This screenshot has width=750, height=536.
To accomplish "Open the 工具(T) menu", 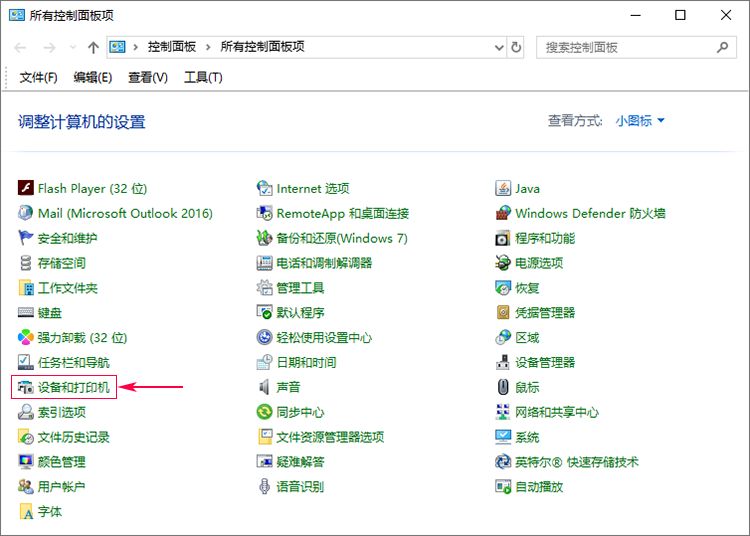I will click(x=203, y=77).
